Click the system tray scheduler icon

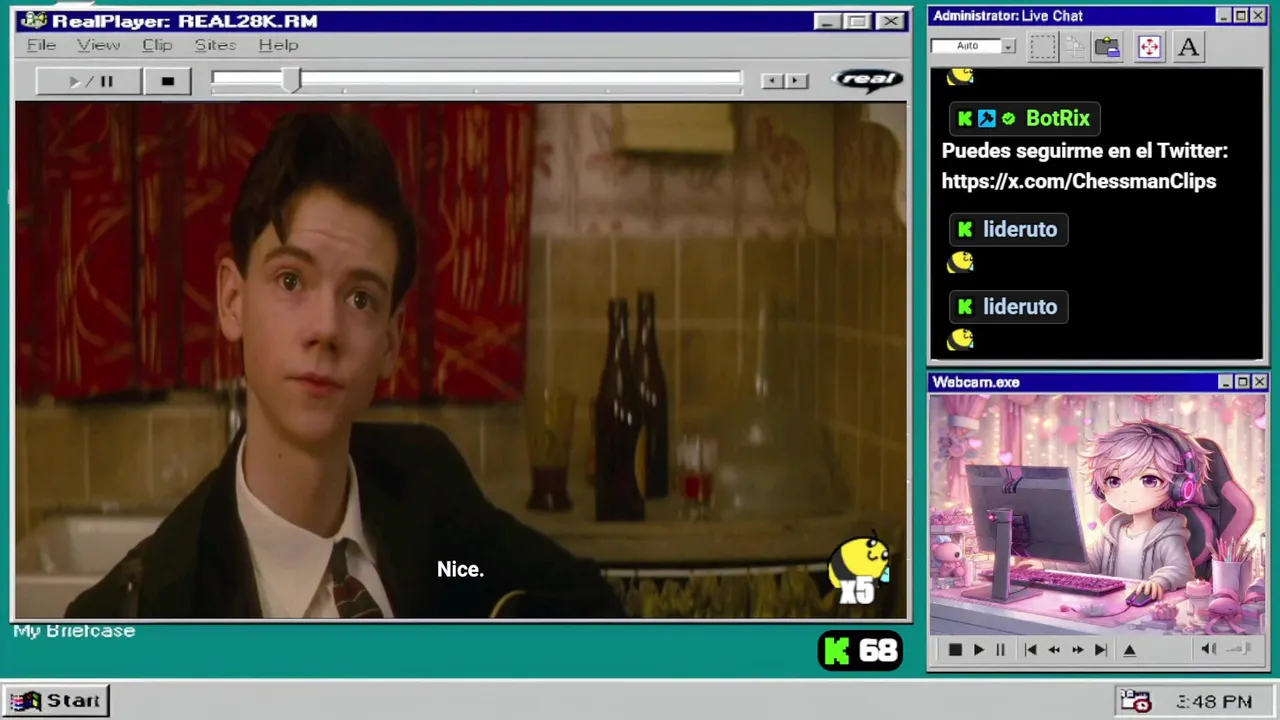pos(1136,701)
